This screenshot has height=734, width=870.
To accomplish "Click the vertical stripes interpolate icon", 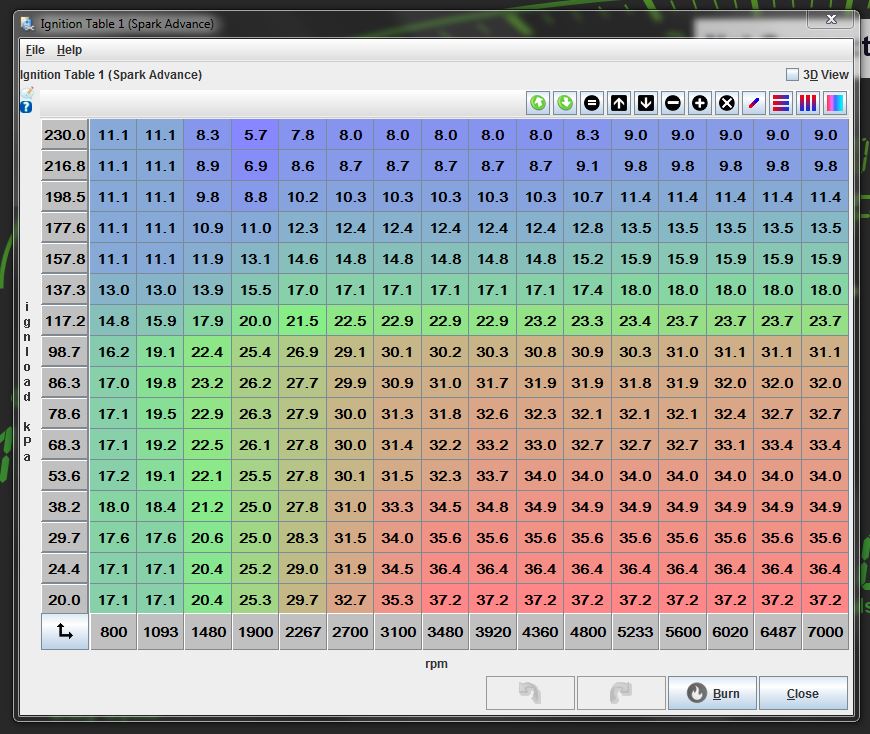I will point(808,103).
